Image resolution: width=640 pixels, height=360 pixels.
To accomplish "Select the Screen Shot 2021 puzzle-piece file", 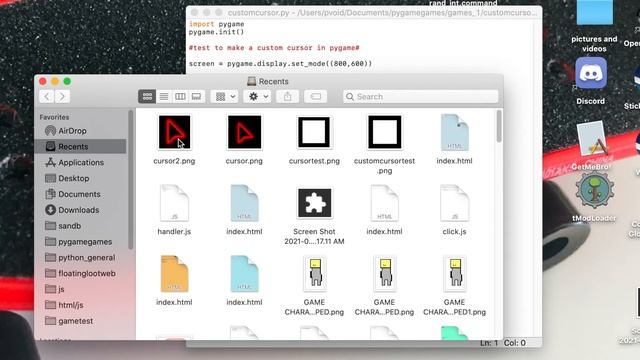I will click(x=314, y=203).
